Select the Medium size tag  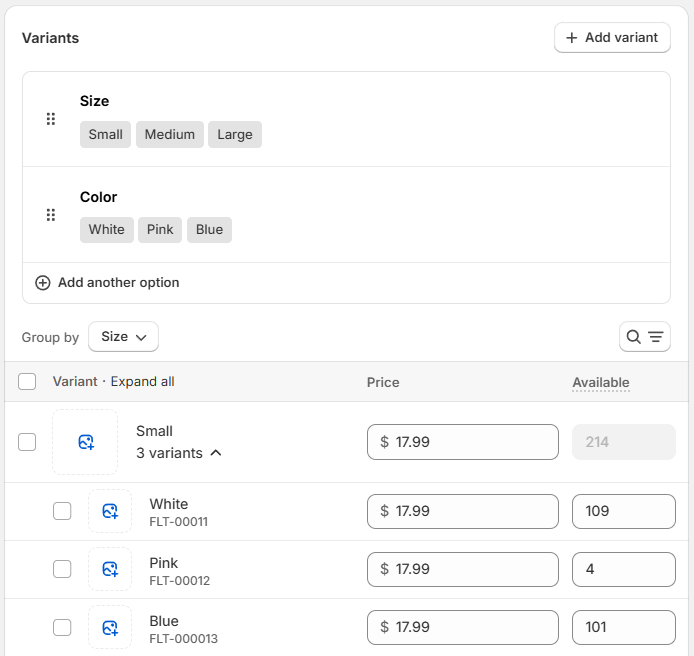[x=170, y=135]
